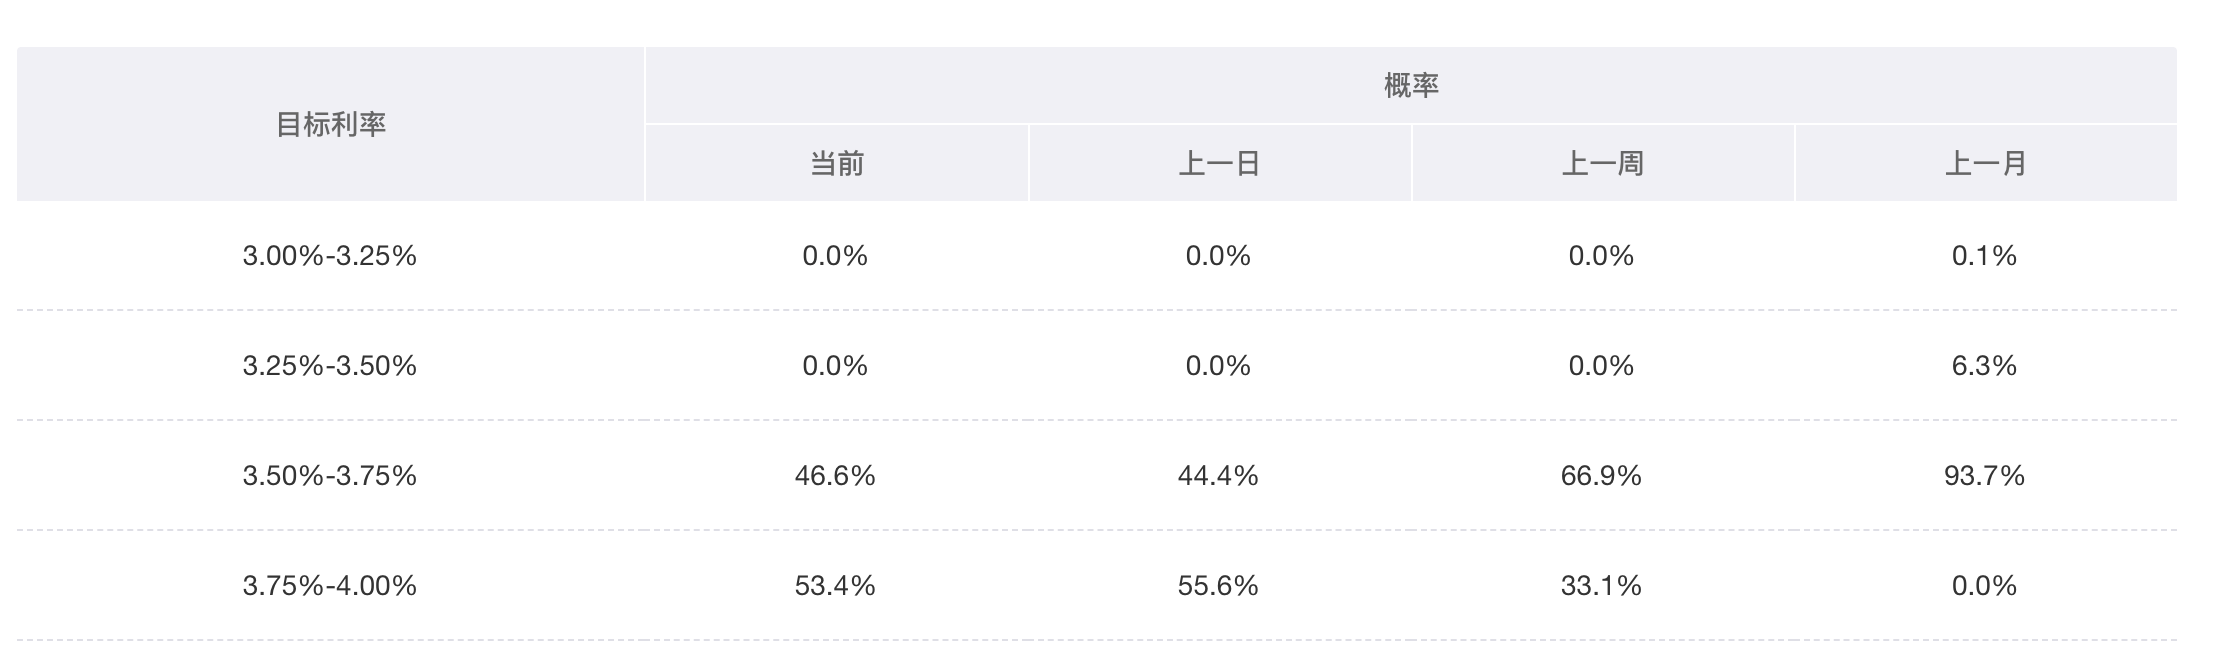Click the 46.6% current probability cell

point(835,476)
